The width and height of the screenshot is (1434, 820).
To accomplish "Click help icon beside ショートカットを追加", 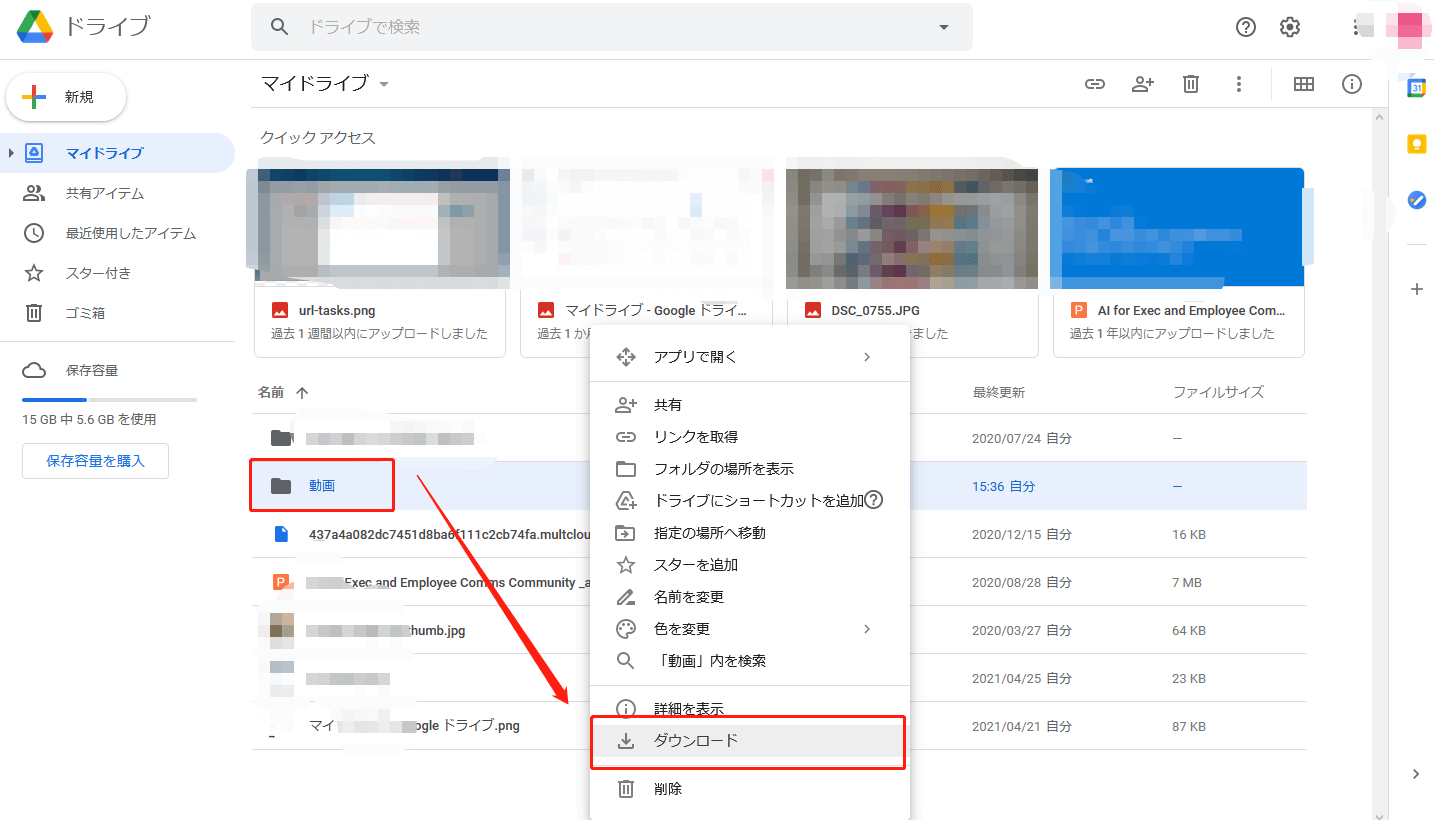I will coord(873,500).
